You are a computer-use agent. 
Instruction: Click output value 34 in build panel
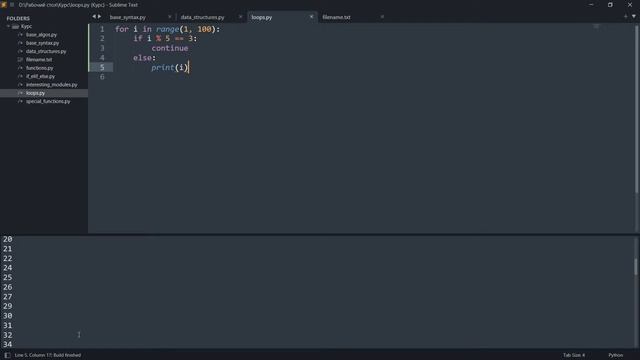(8, 344)
